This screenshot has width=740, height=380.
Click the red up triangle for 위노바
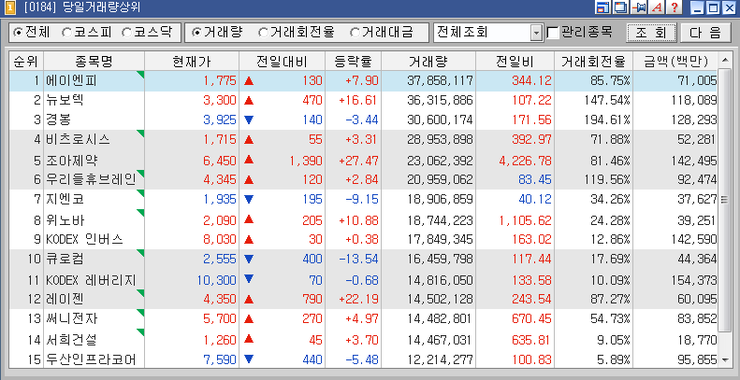[249, 220]
